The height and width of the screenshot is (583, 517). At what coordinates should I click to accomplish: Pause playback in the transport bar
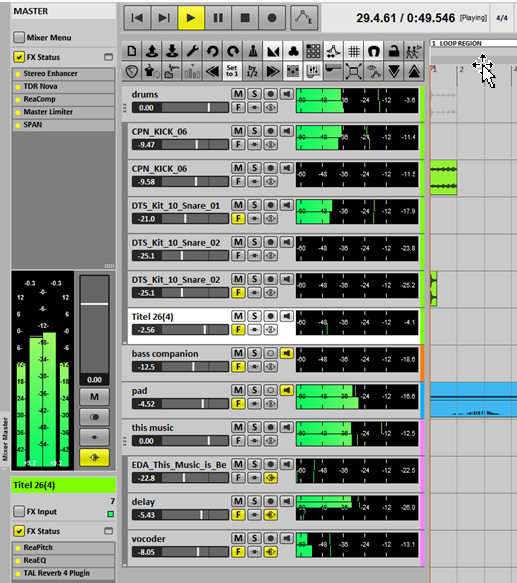[x=218, y=17]
